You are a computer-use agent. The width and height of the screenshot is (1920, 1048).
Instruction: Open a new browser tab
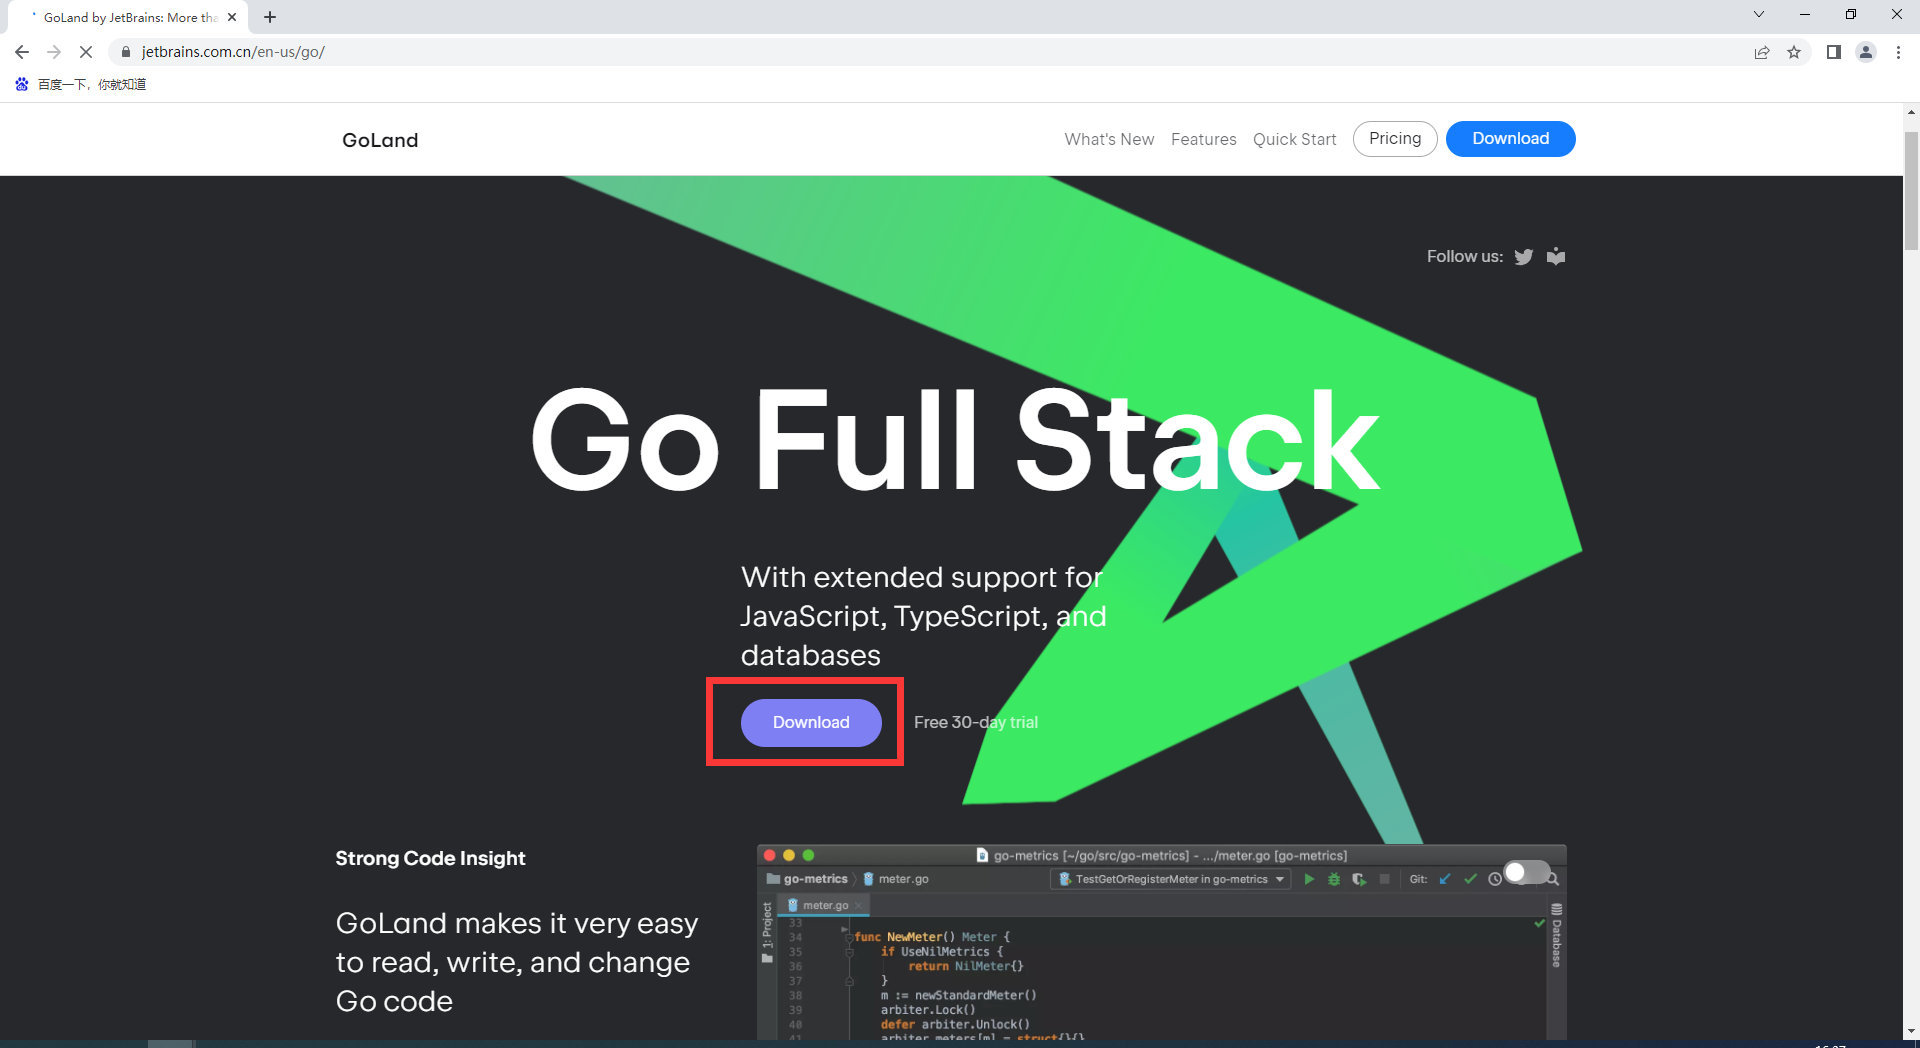[270, 17]
